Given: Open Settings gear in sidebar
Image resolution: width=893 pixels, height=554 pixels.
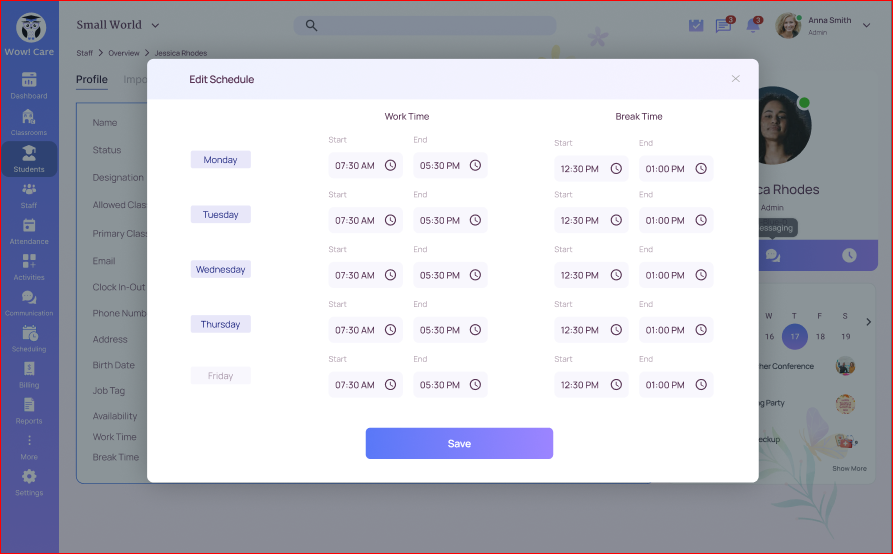Looking at the screenshot, I should point(29,481).
